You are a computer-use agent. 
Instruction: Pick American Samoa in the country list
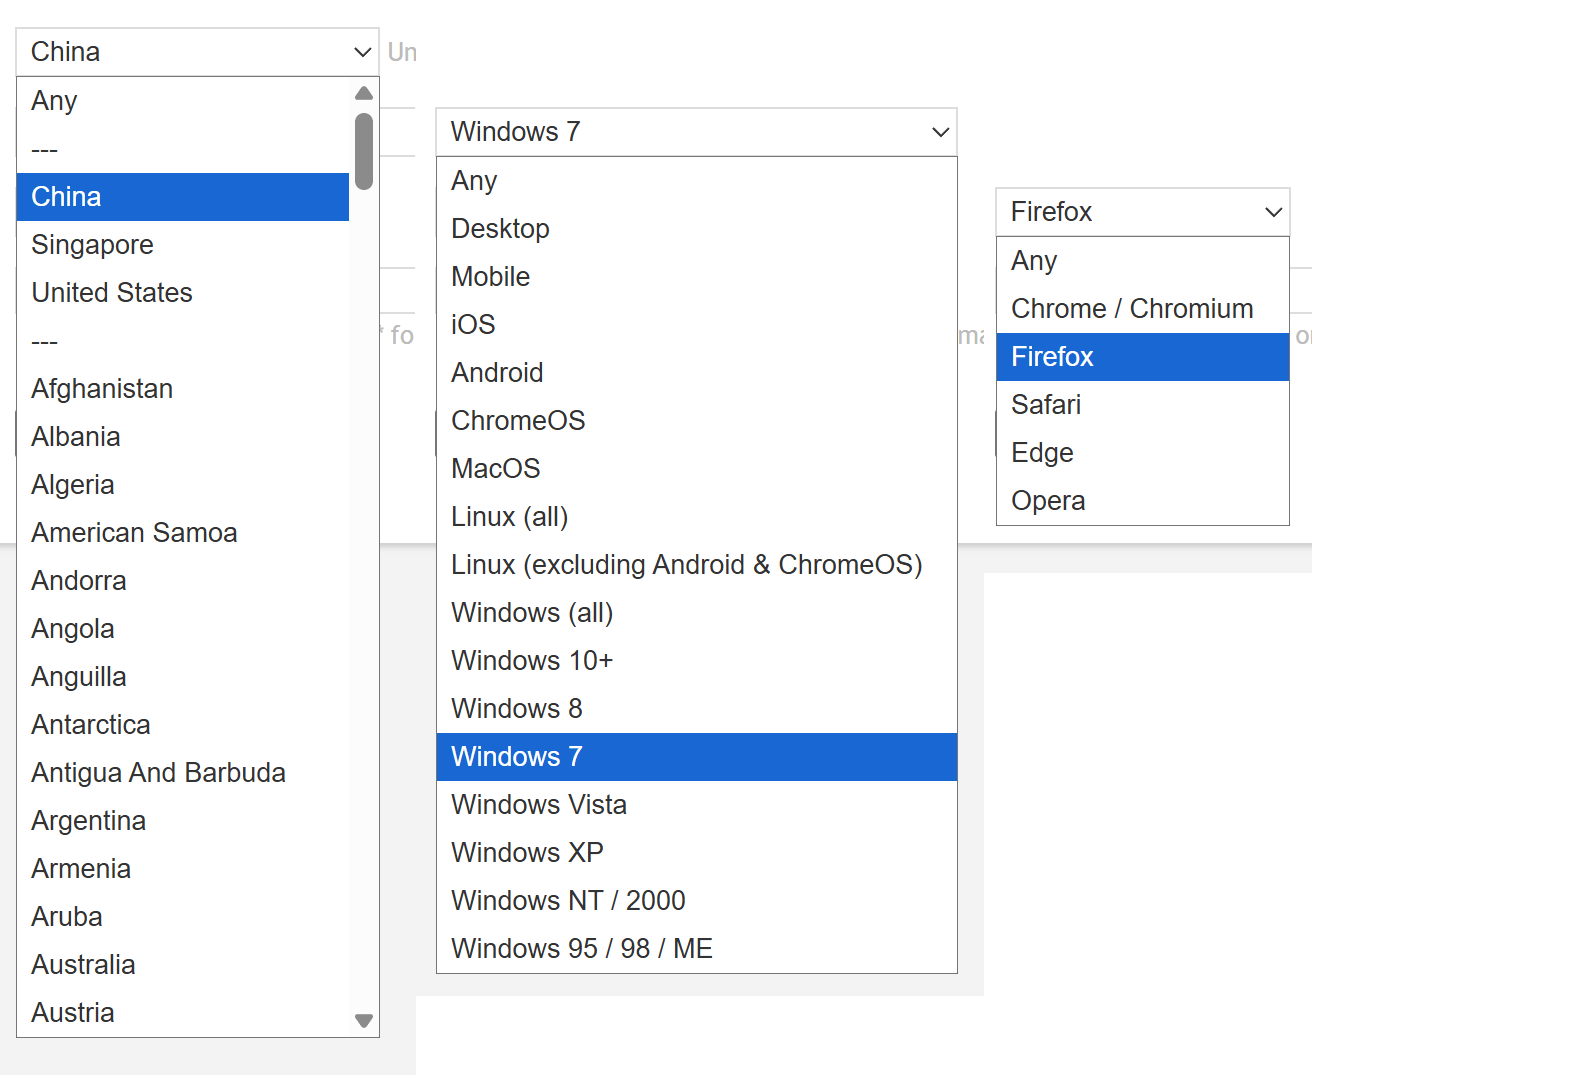coord(183,533)
